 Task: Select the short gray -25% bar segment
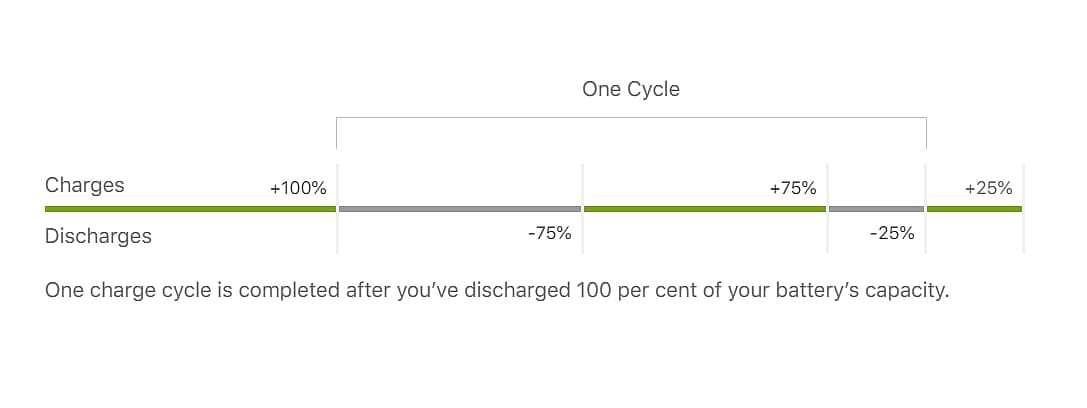coord(877,209)
